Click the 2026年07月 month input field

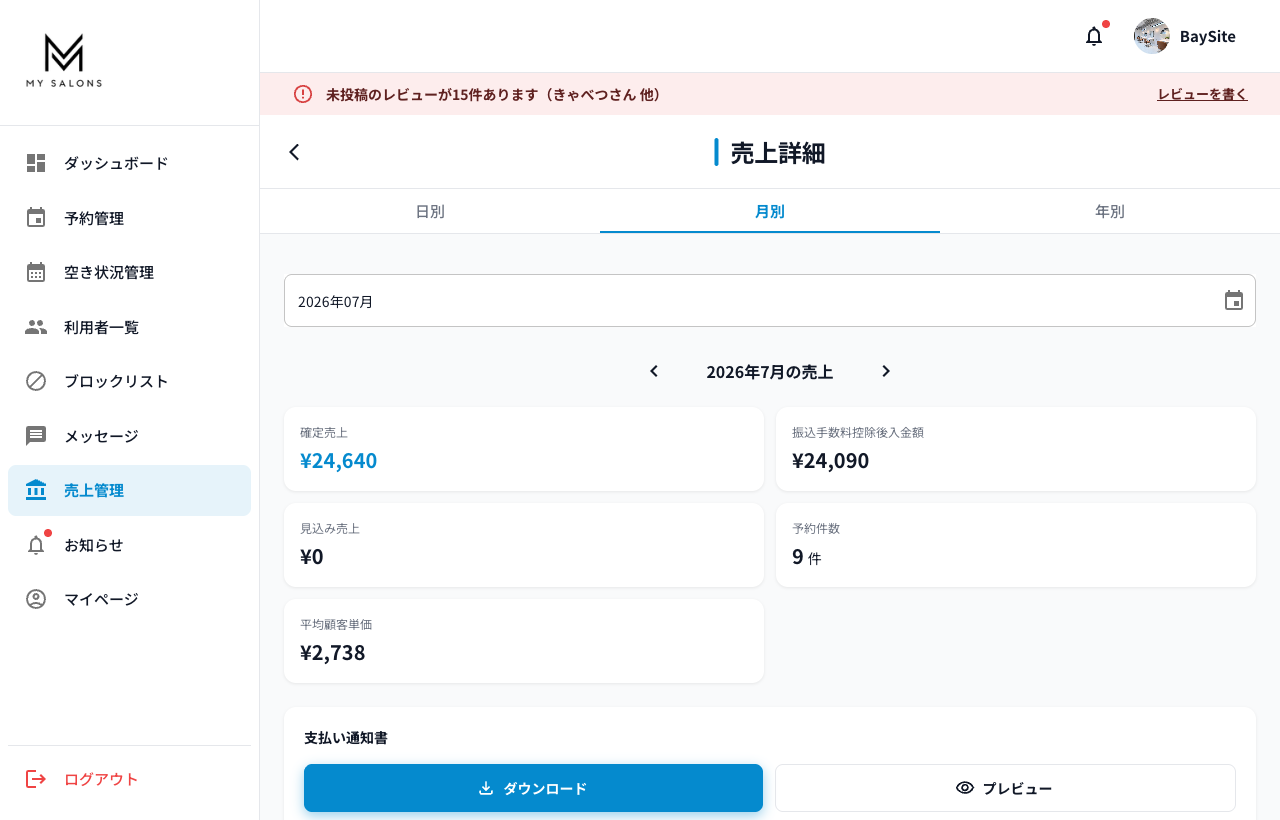[x=770, y=301]
